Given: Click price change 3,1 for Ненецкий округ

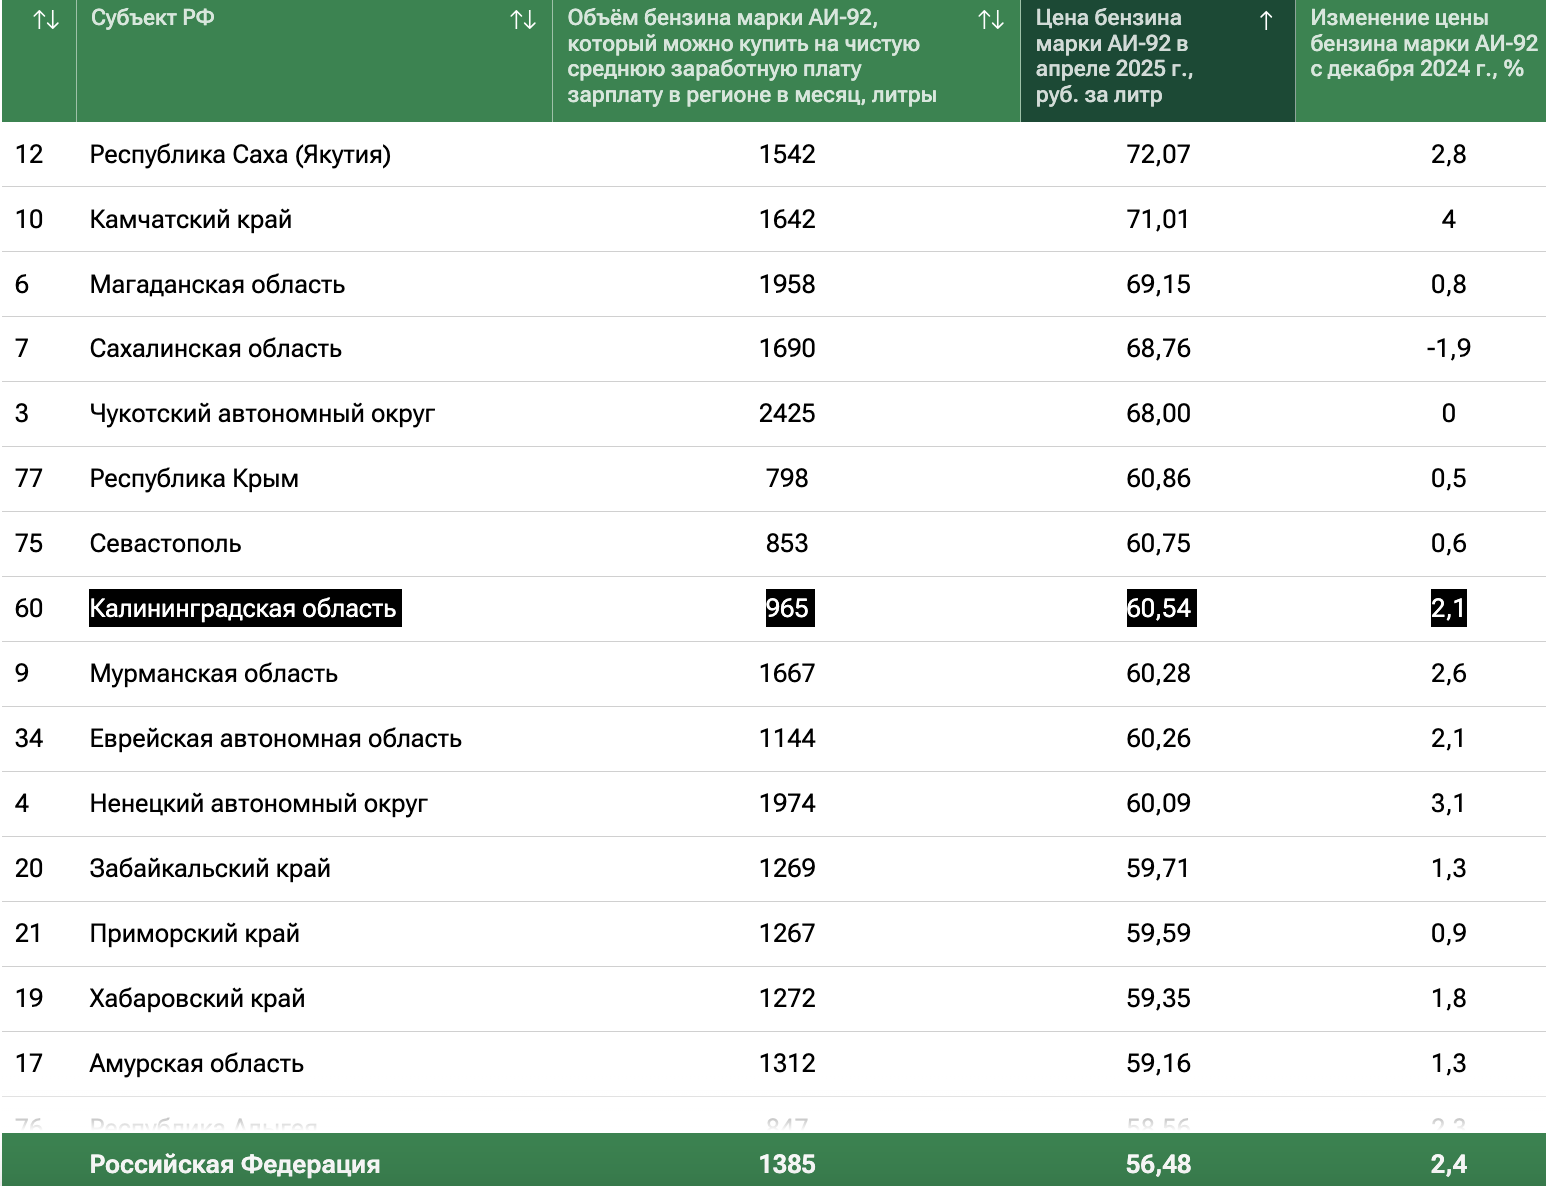Looking at the screenshot, I should point(1448,804).
